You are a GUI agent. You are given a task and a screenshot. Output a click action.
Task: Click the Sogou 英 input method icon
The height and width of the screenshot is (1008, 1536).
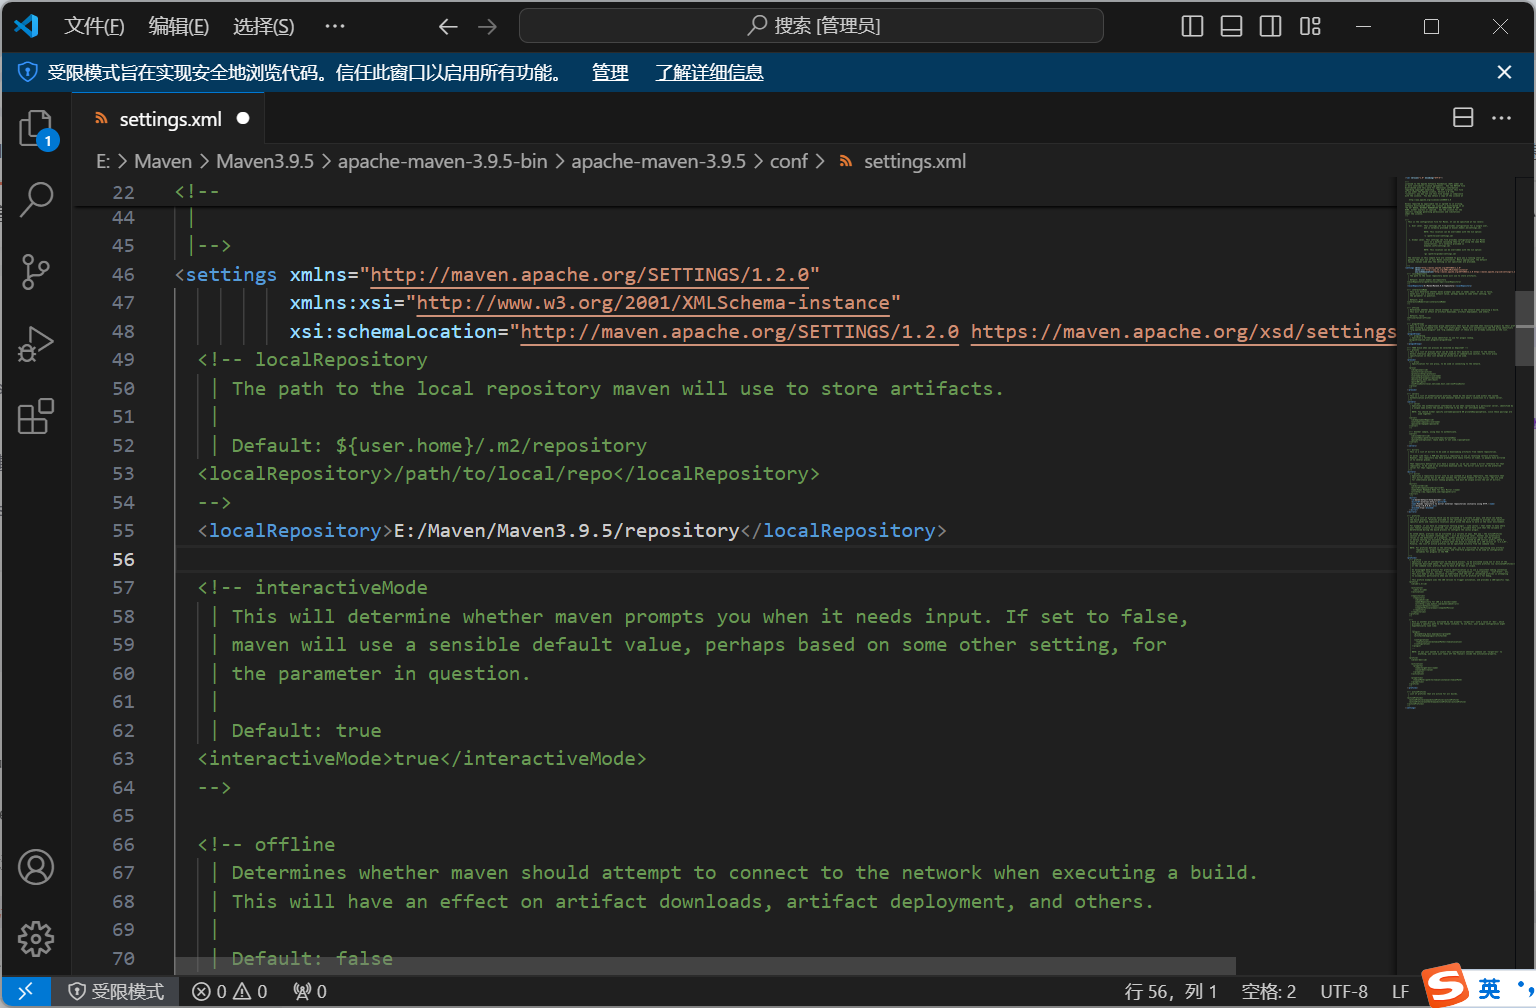tap(1489, 988)
